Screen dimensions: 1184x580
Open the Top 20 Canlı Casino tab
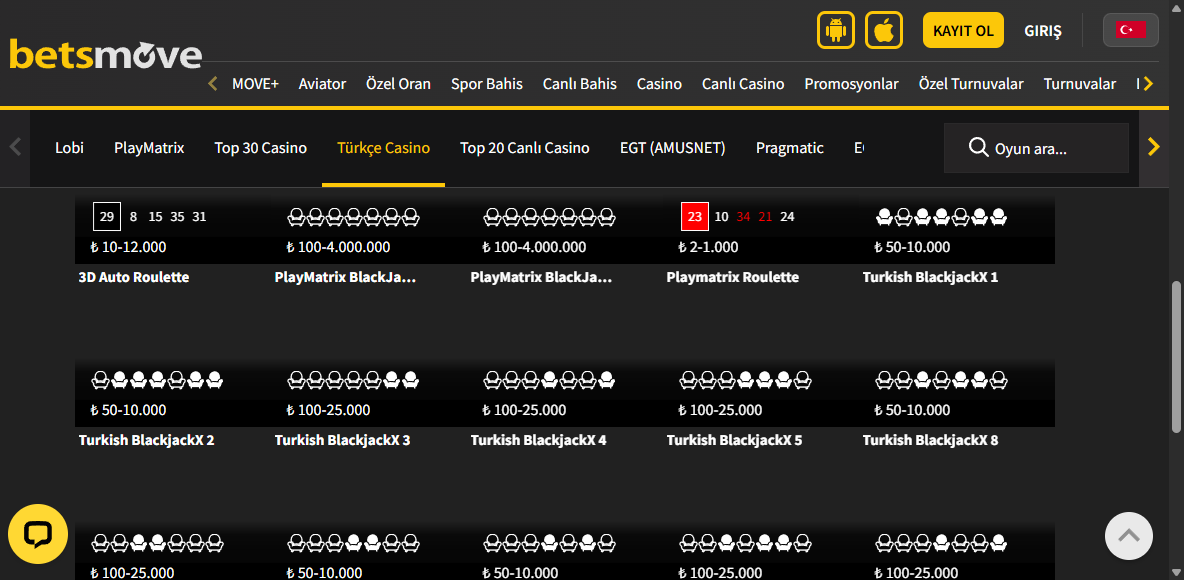point(524,147)
